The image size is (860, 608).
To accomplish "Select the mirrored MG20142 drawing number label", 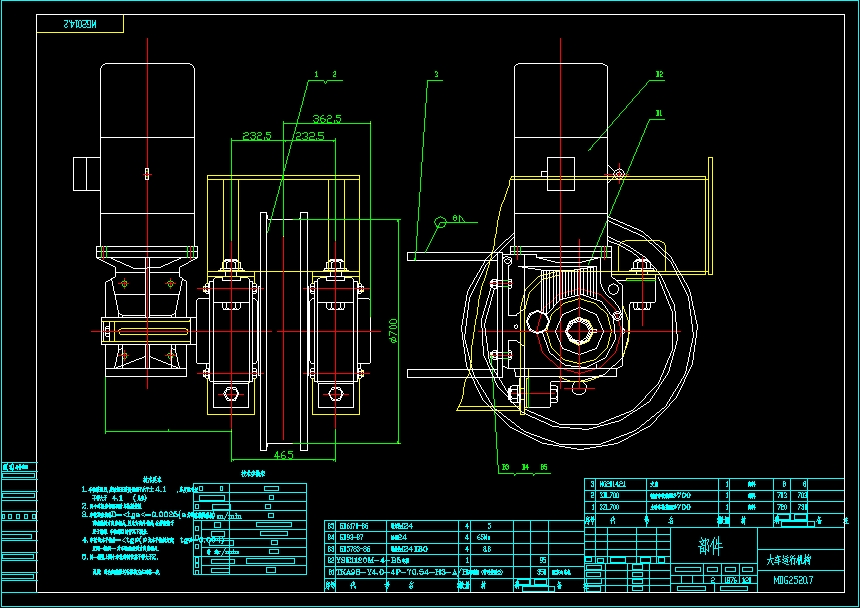I will pyautogui.click(x=80, y=24).
